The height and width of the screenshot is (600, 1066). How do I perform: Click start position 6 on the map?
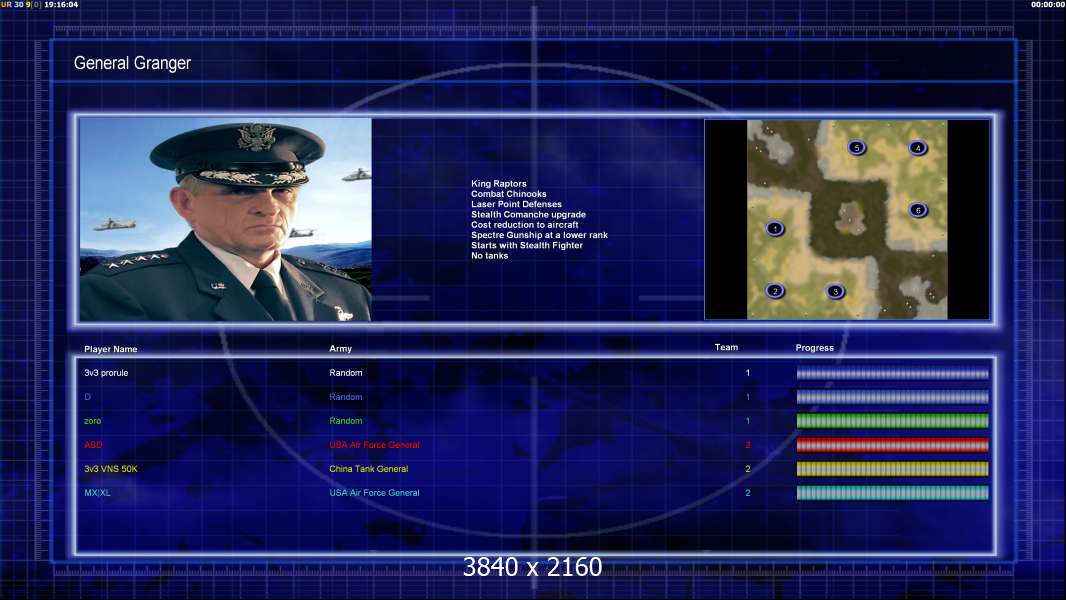918,211
